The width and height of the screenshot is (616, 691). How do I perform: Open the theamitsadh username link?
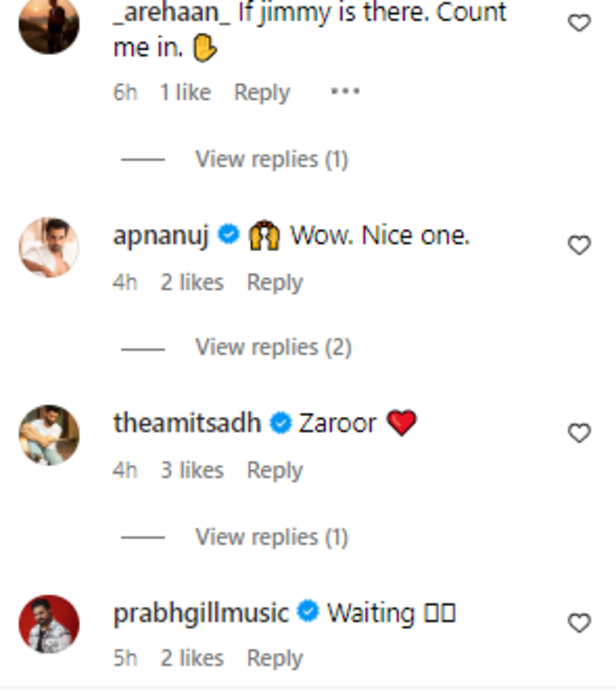point(188,424)
